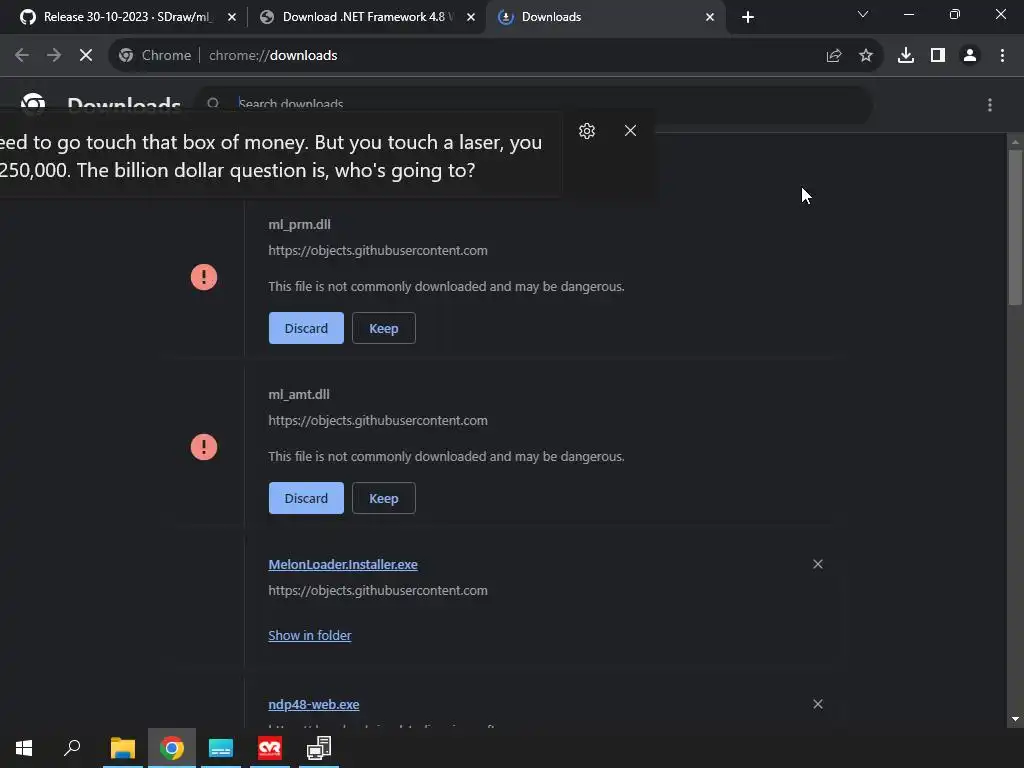Open the computer setup taskbar icon
1024x768 pixels.
click(319, 748)
